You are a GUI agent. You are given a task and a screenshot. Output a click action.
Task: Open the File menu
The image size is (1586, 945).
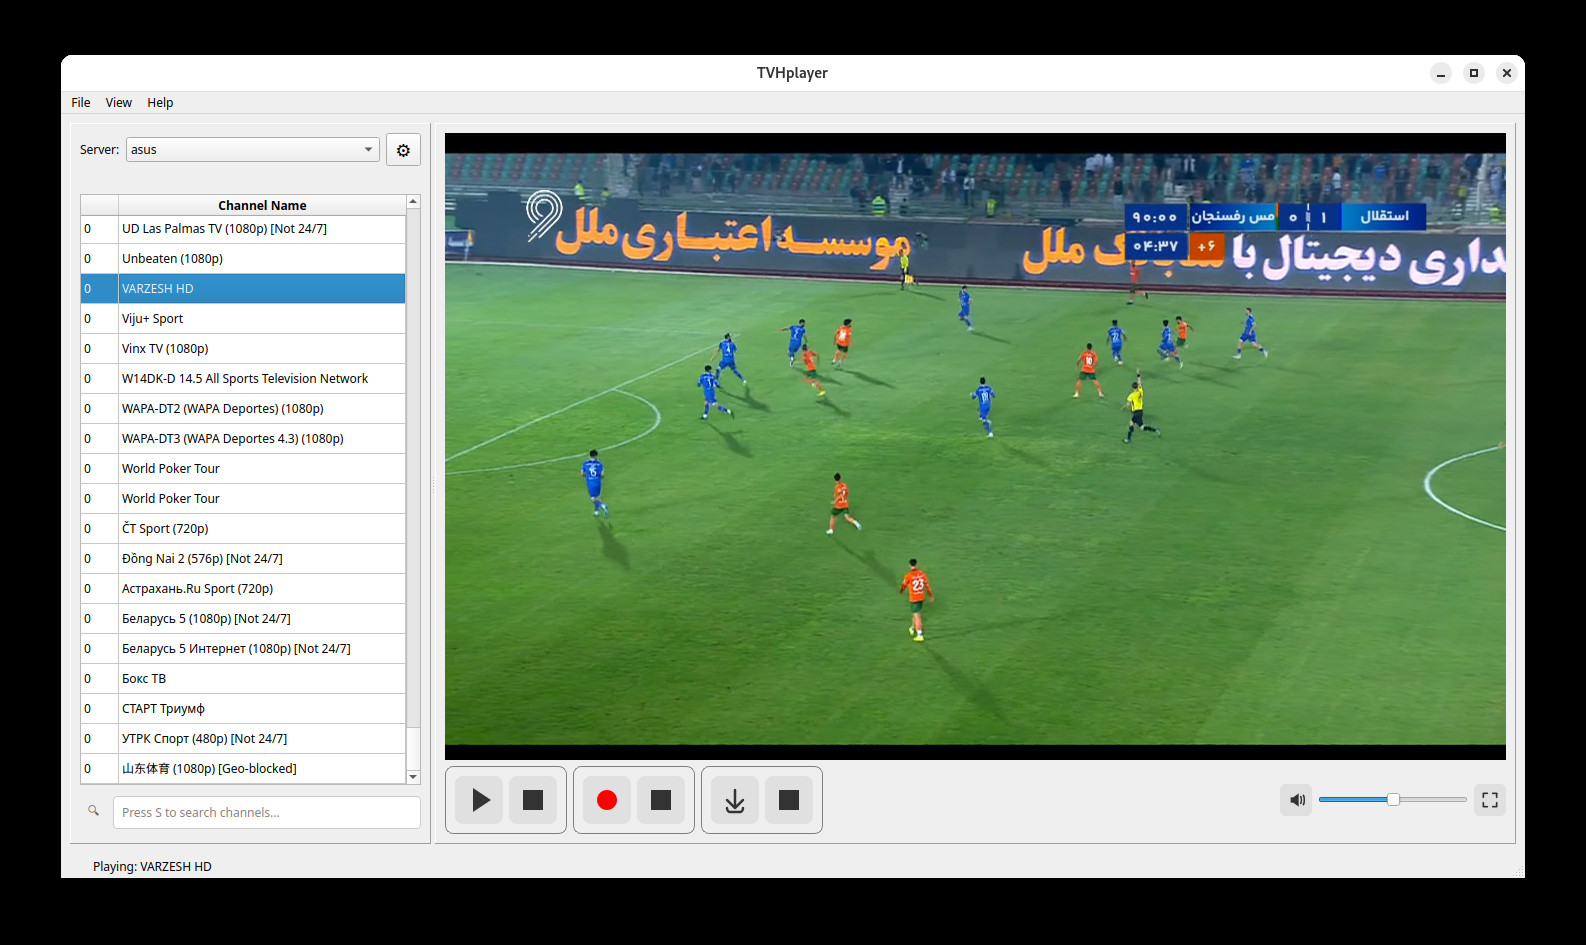click(x=81, y=103)
